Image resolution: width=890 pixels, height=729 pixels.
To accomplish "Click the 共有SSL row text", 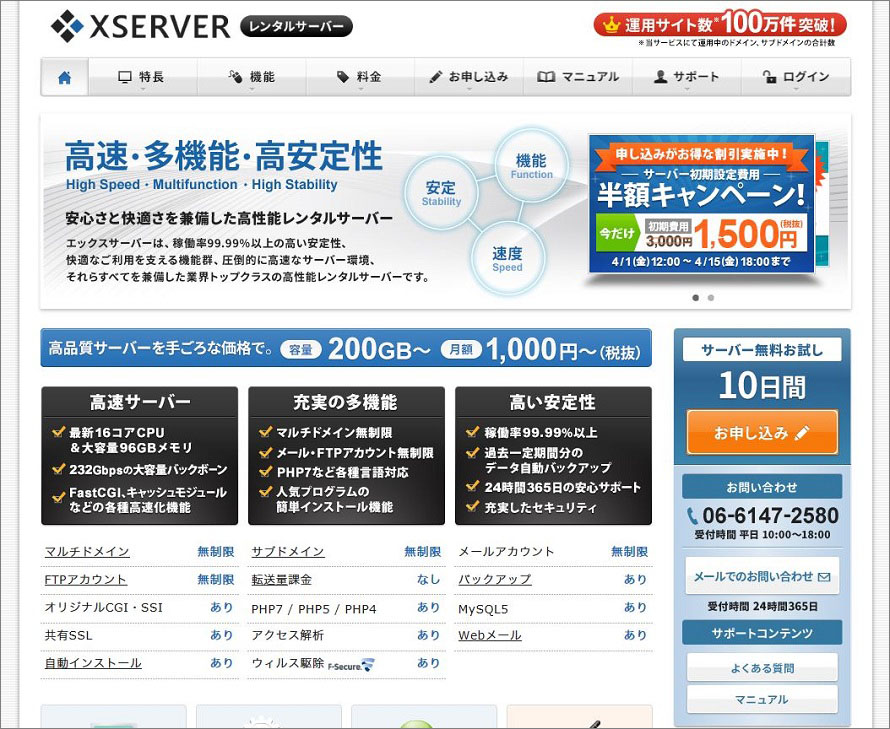I will point(68,635).
